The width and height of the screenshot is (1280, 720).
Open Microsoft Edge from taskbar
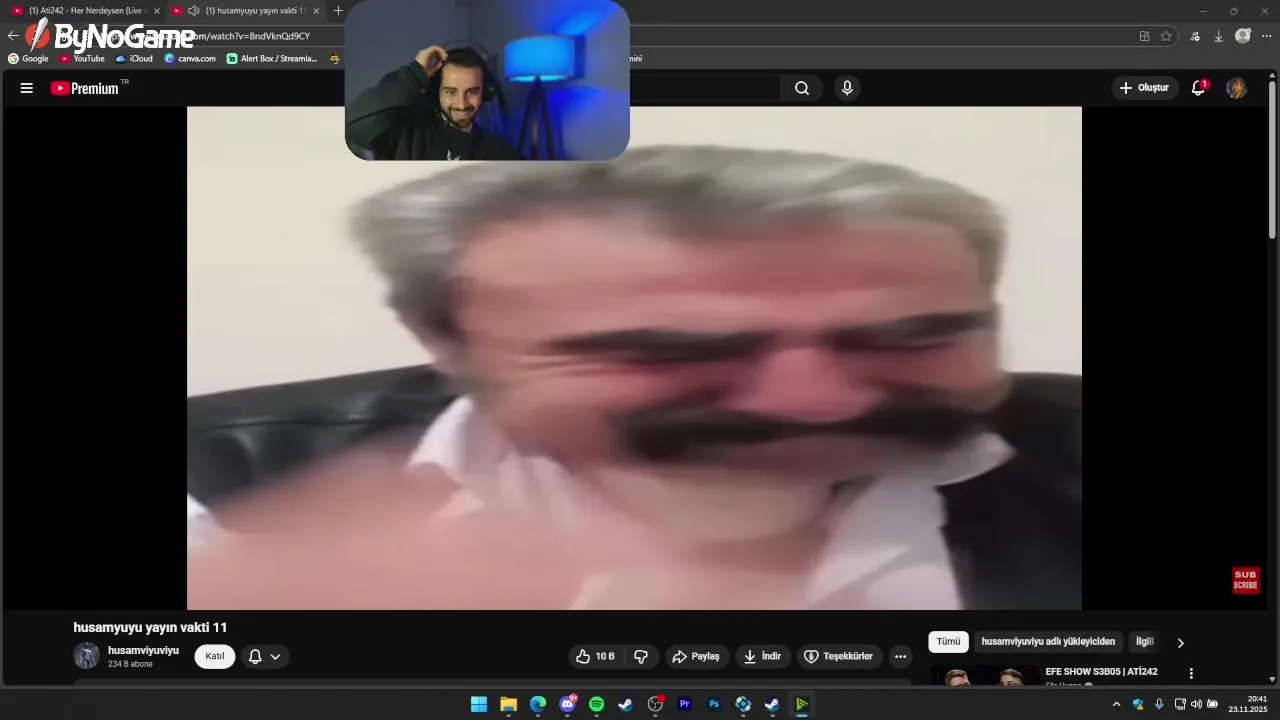[538, 704]
